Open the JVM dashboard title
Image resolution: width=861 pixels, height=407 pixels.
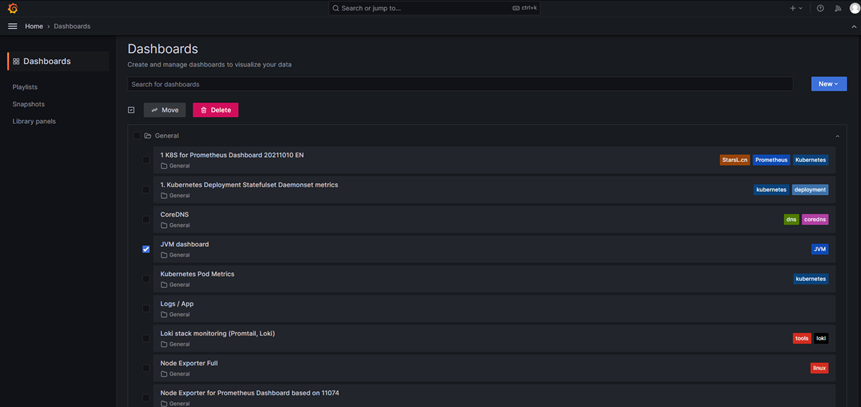pyautogui.click(x=184, y=244)
